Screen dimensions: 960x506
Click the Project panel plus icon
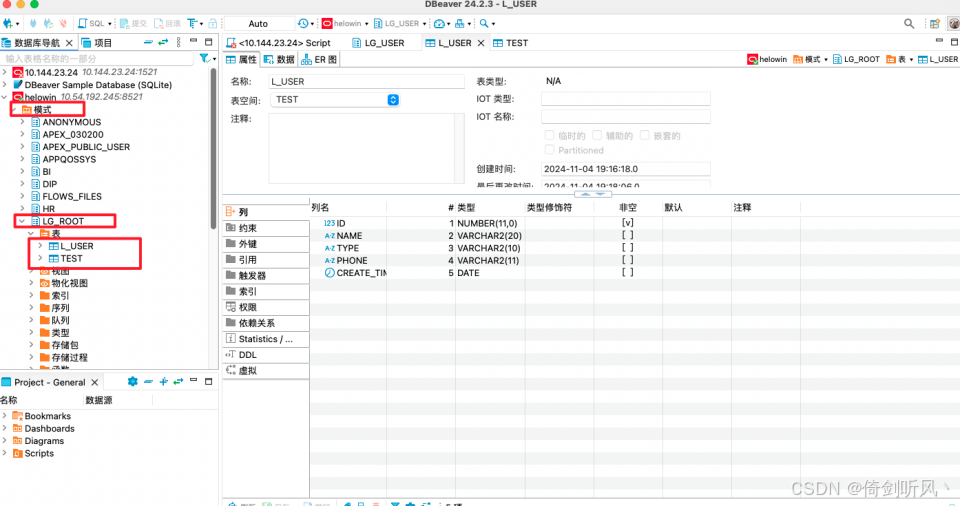[163, 382]
